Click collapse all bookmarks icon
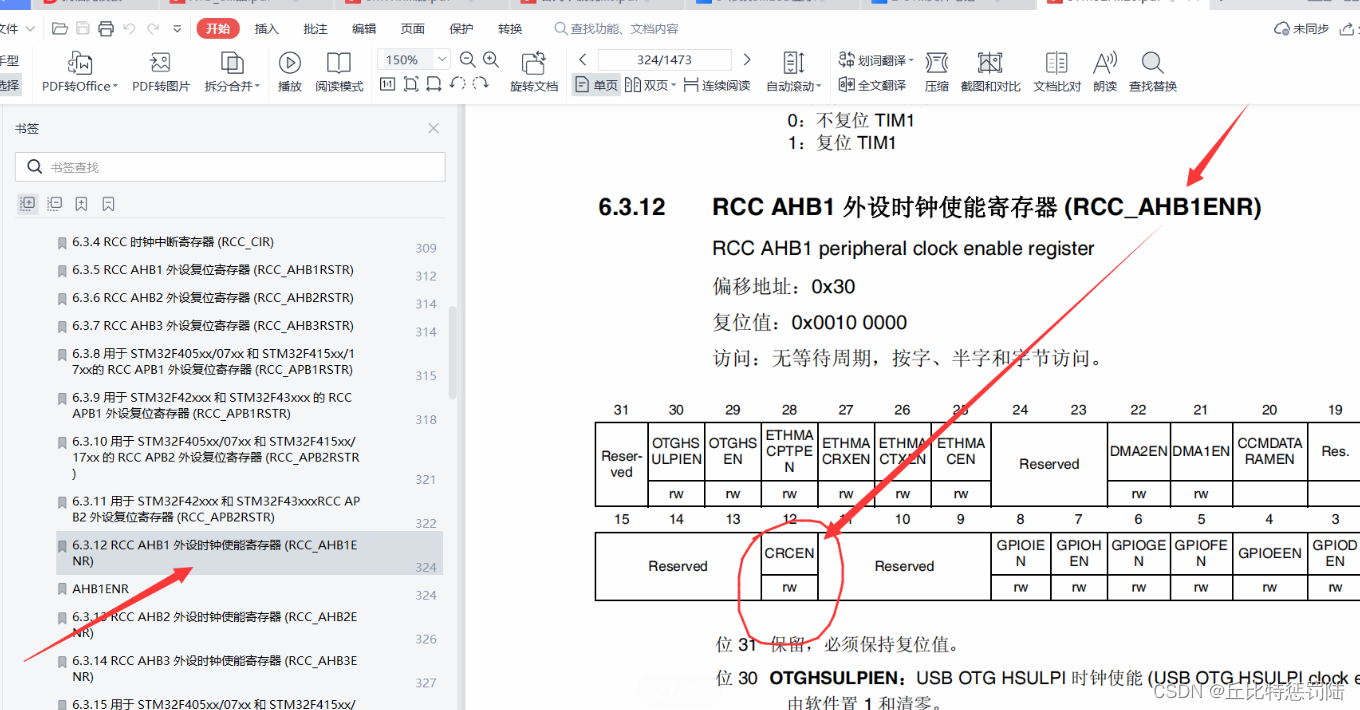This screenshot has width=1360, height=710. [x=55, y=203]
